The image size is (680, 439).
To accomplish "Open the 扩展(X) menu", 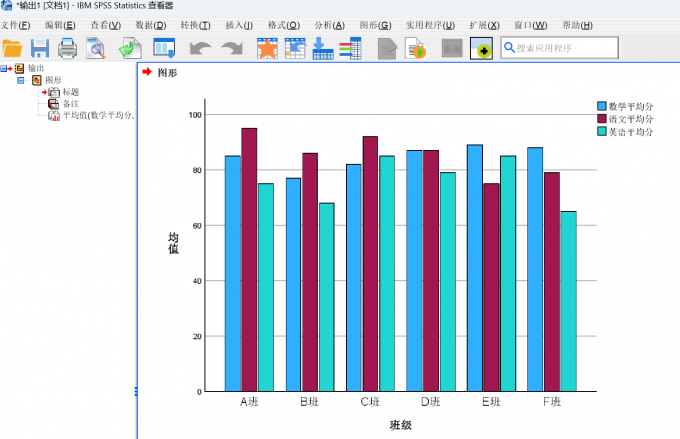I will click(484, 25).
